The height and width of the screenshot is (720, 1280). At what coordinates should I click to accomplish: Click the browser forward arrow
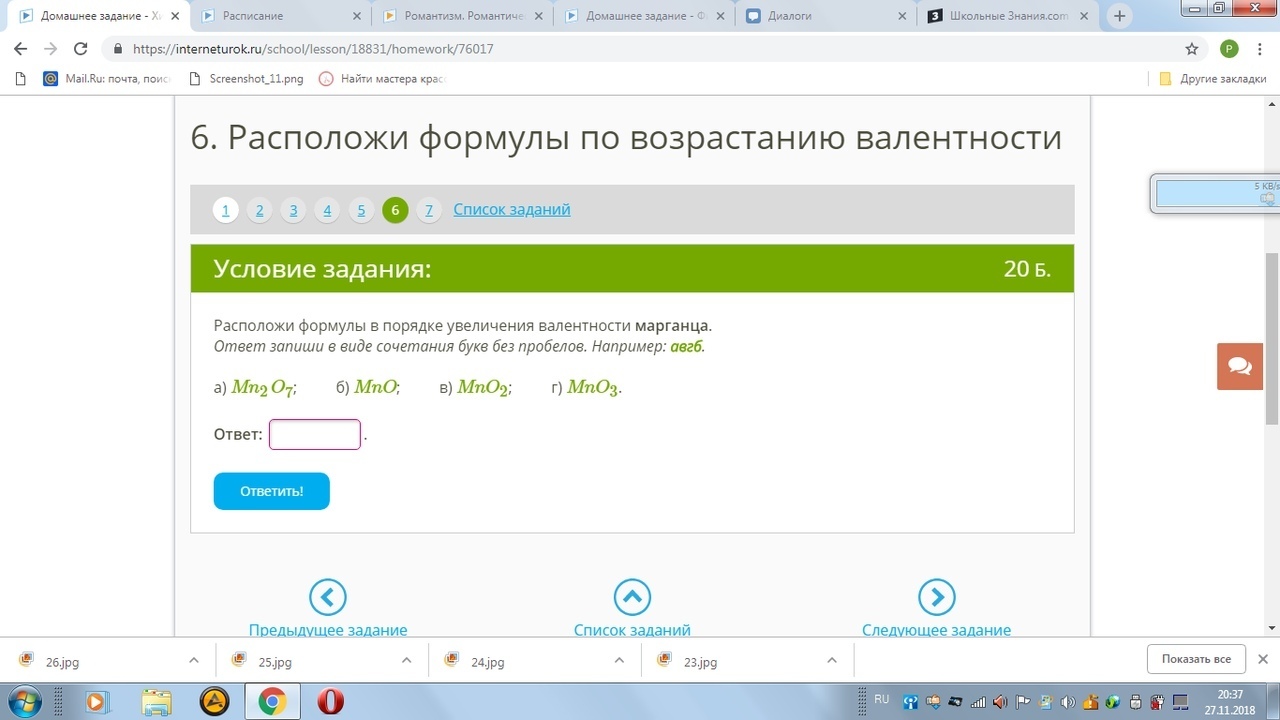(x=51, y=49)
